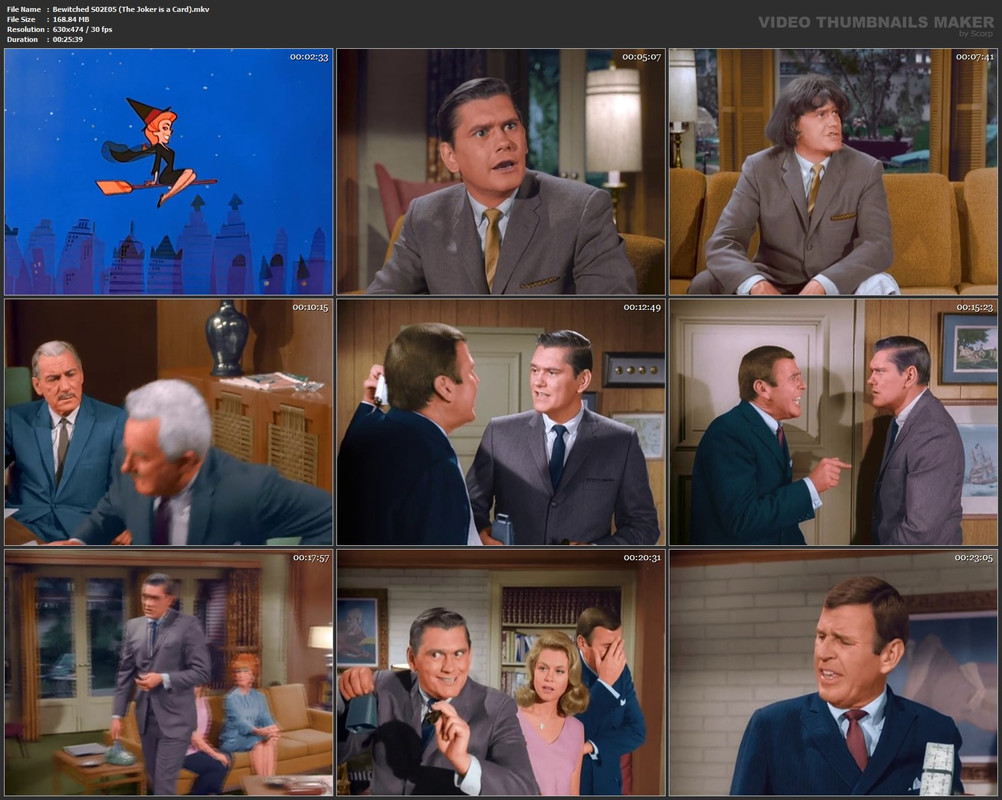The height and width of the screenshot is (800, 1002).
Task: Open the thumbnail at 00:17:57
Action: pos(169,673)
